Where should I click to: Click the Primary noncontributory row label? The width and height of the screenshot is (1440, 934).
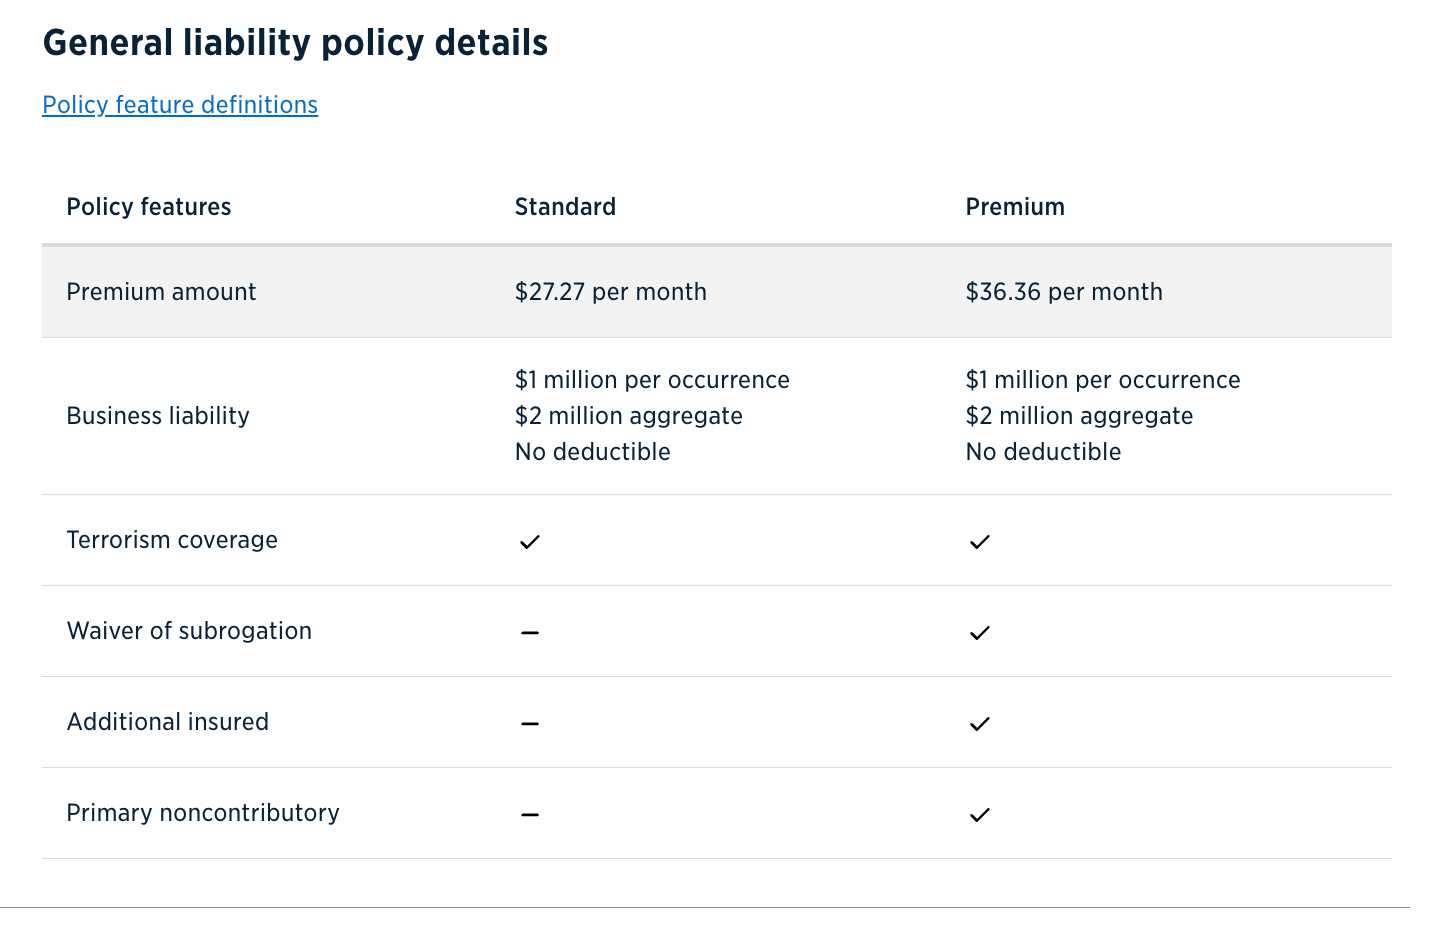203,813
